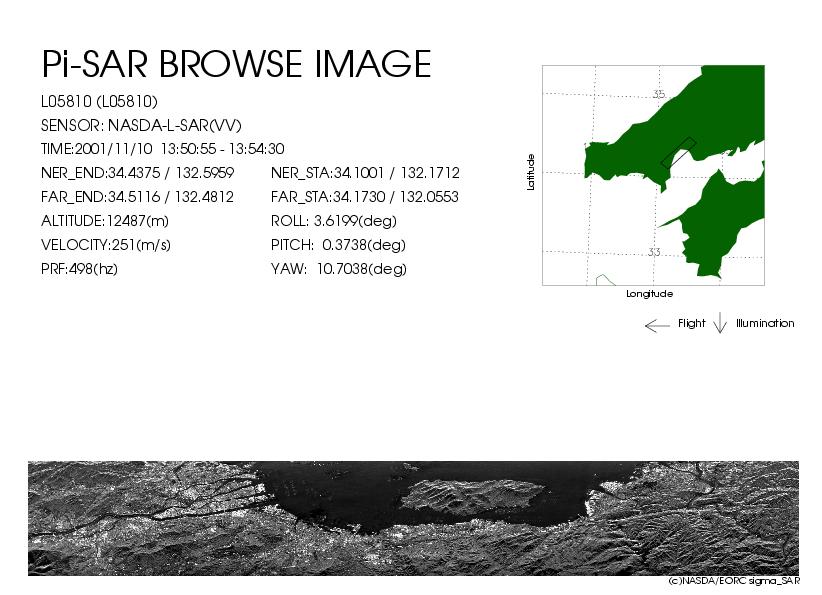This screenshot has height=595, width=822.
Task: Click the 35 latitude gridline label
Action: coord(659,94)
